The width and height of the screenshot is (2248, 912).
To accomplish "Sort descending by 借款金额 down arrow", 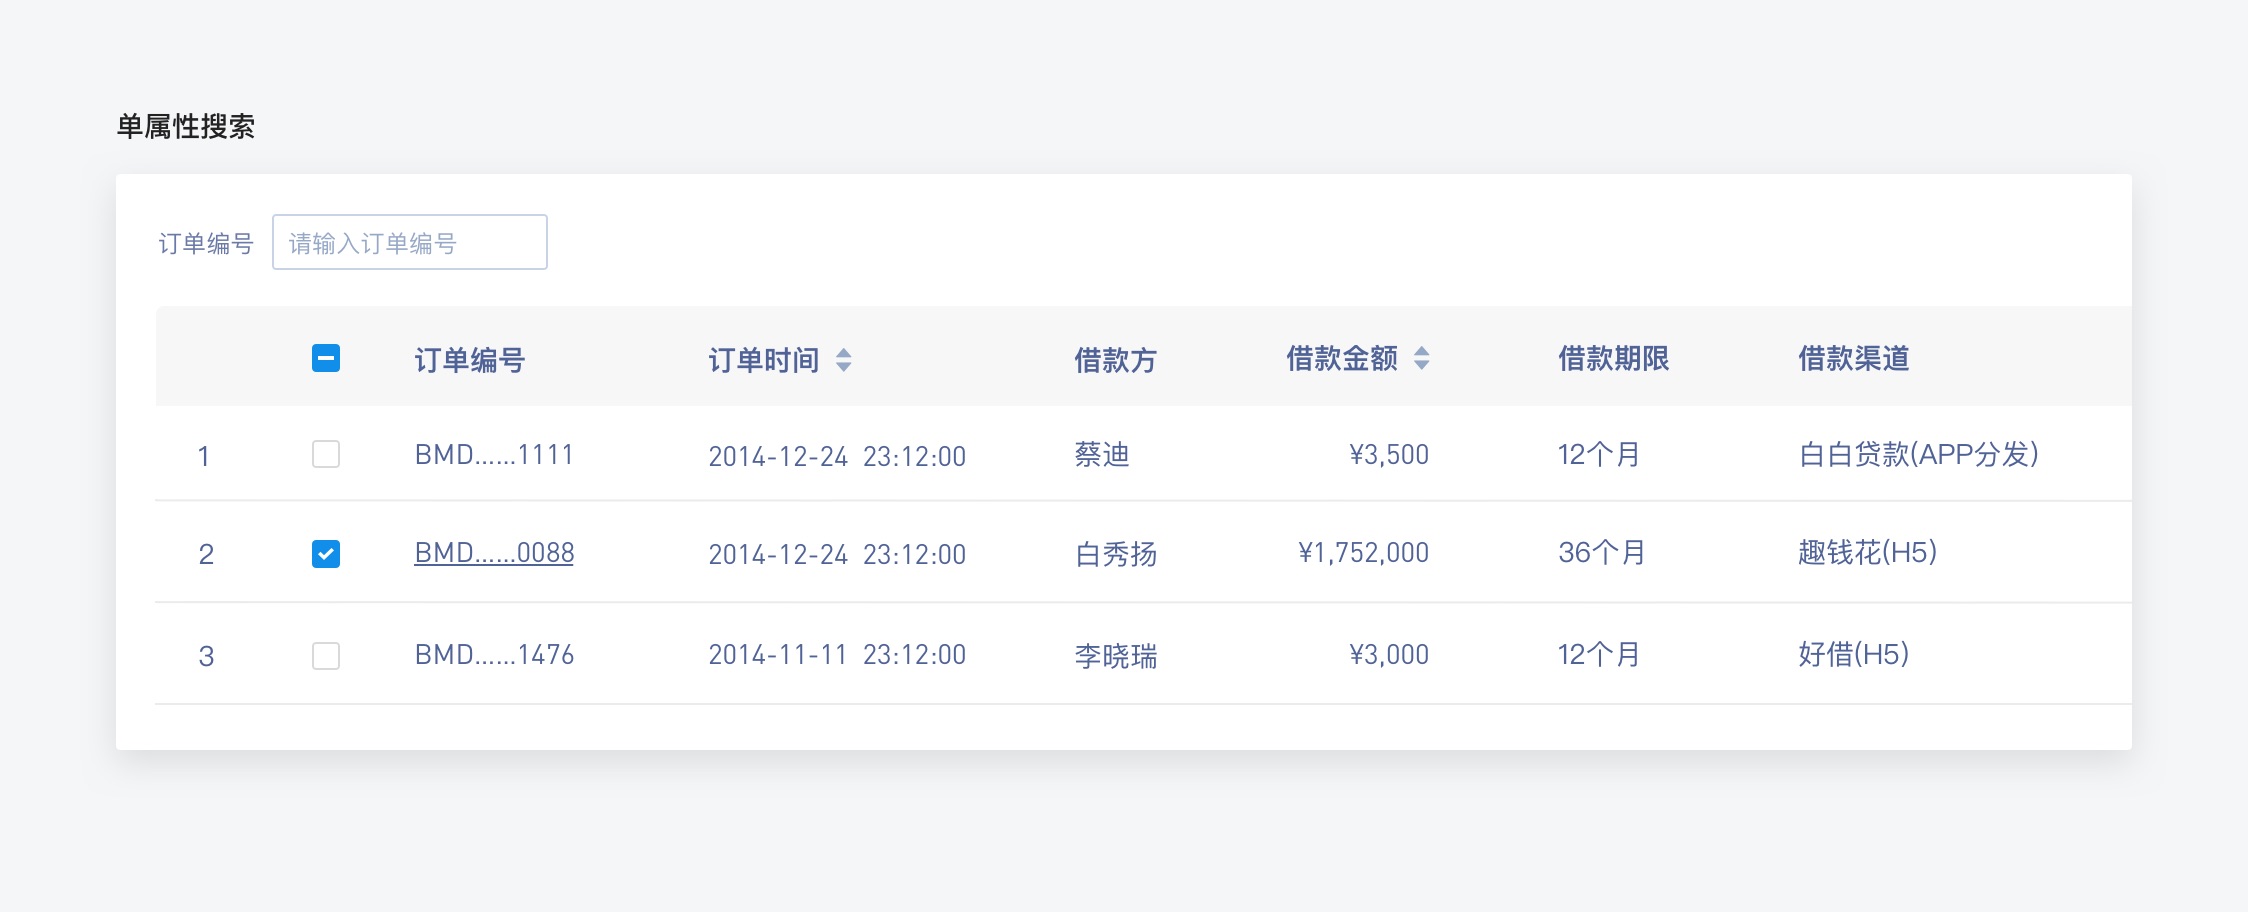I will coord(1421,365).
